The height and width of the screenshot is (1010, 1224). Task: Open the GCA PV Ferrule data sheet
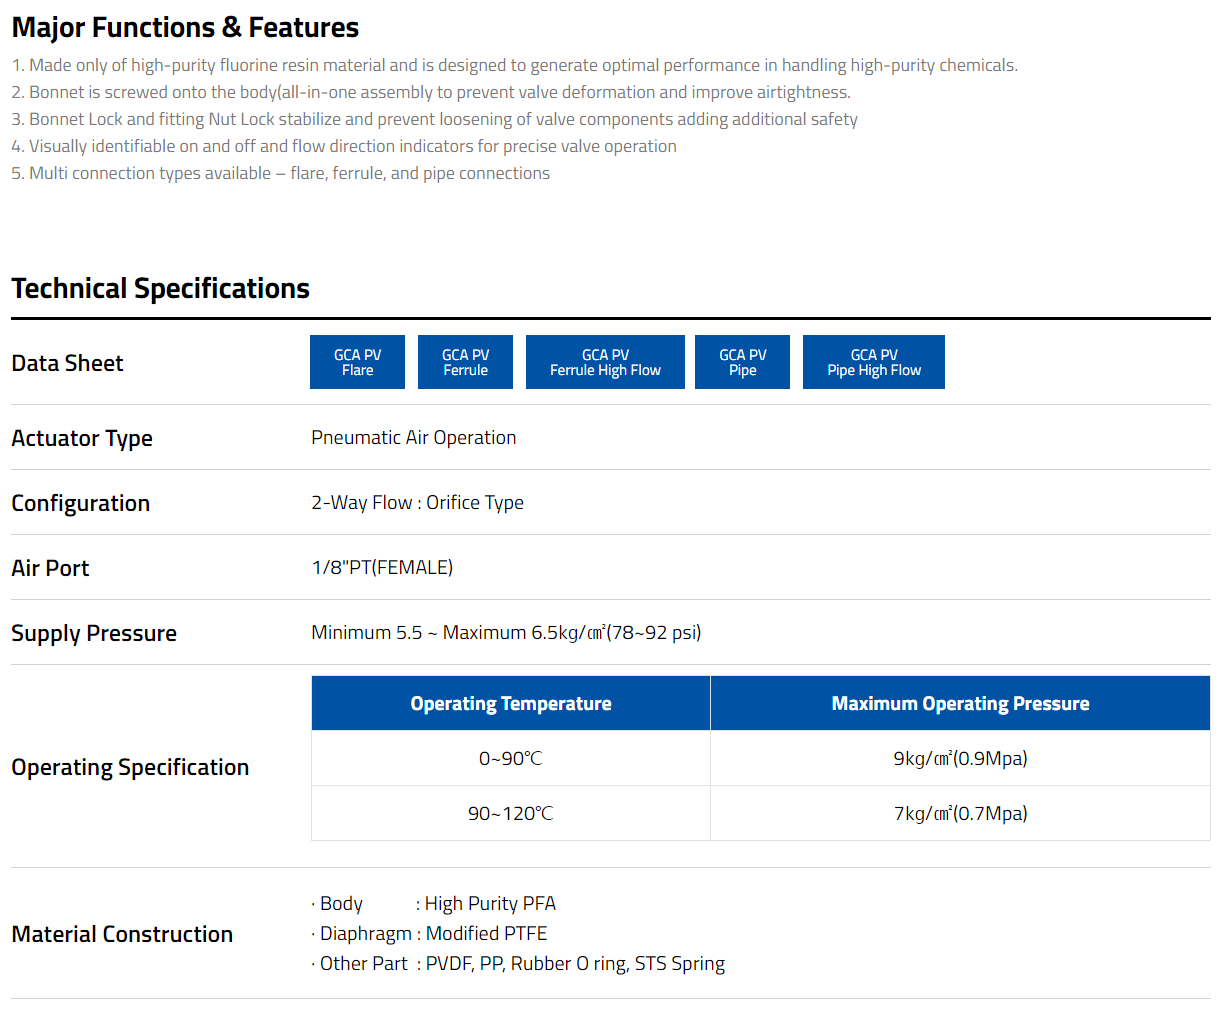[x=465, y=362]
